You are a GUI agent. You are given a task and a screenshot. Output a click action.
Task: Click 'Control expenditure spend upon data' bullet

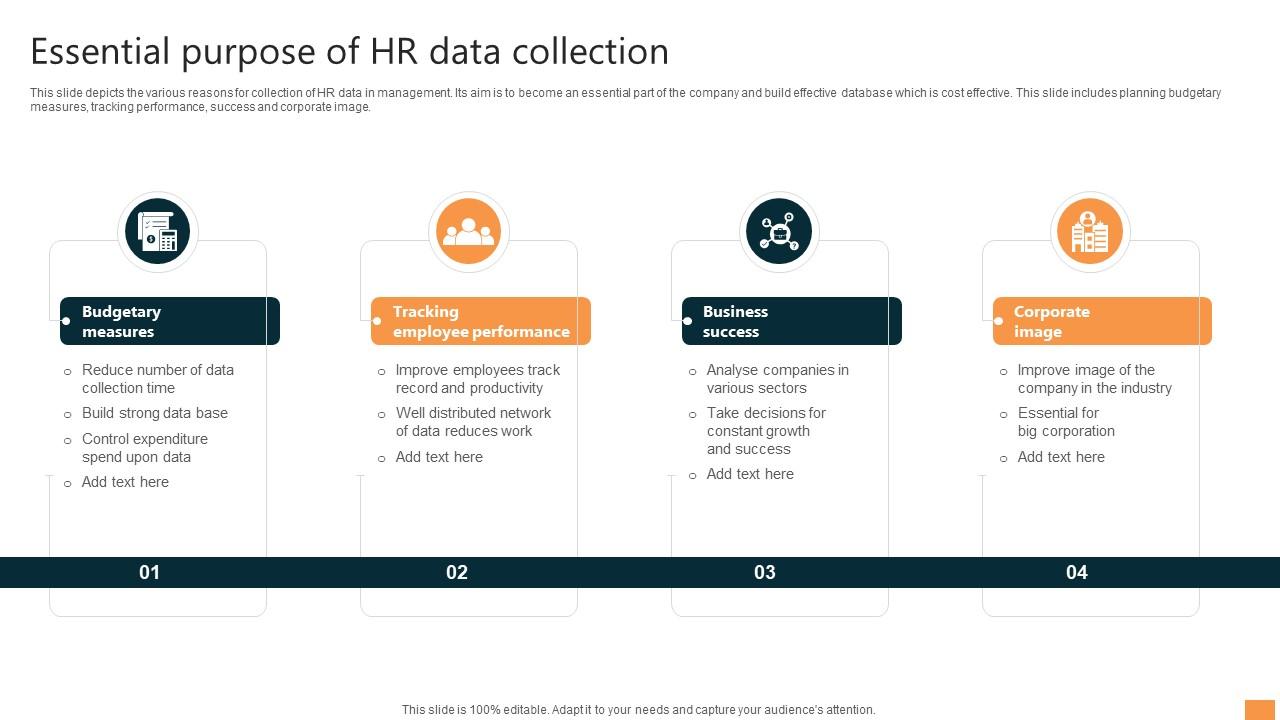point(145,448)
